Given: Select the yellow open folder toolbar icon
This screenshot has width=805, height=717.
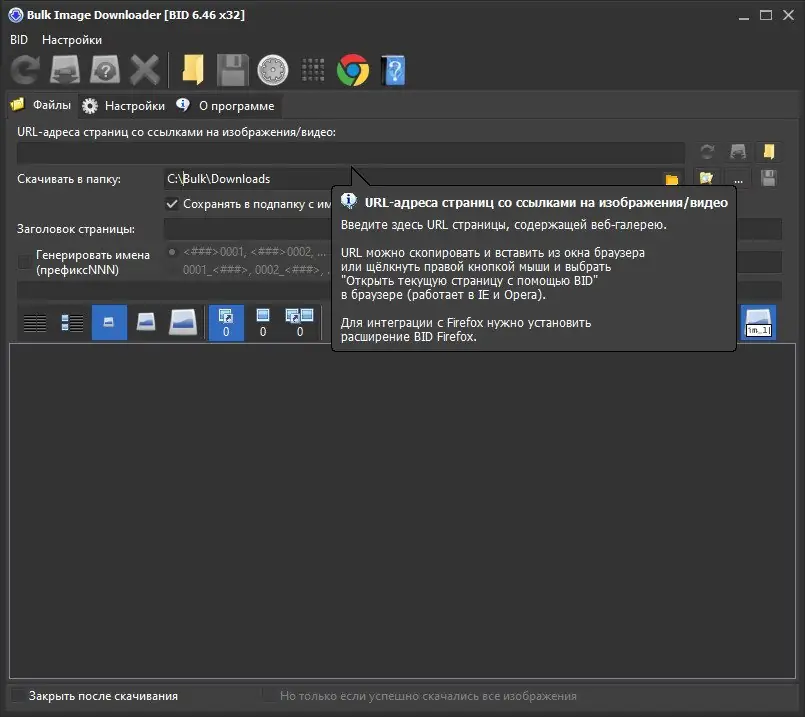Looking at the screenshot, I should click(x=192, y=69).
